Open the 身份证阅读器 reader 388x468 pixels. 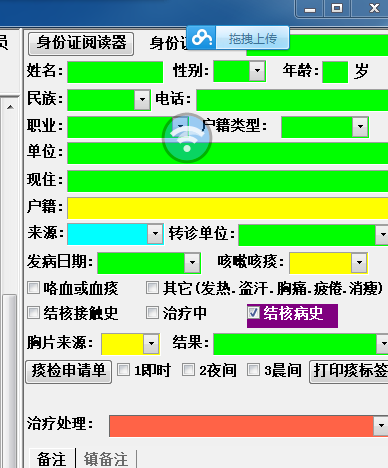81,43
